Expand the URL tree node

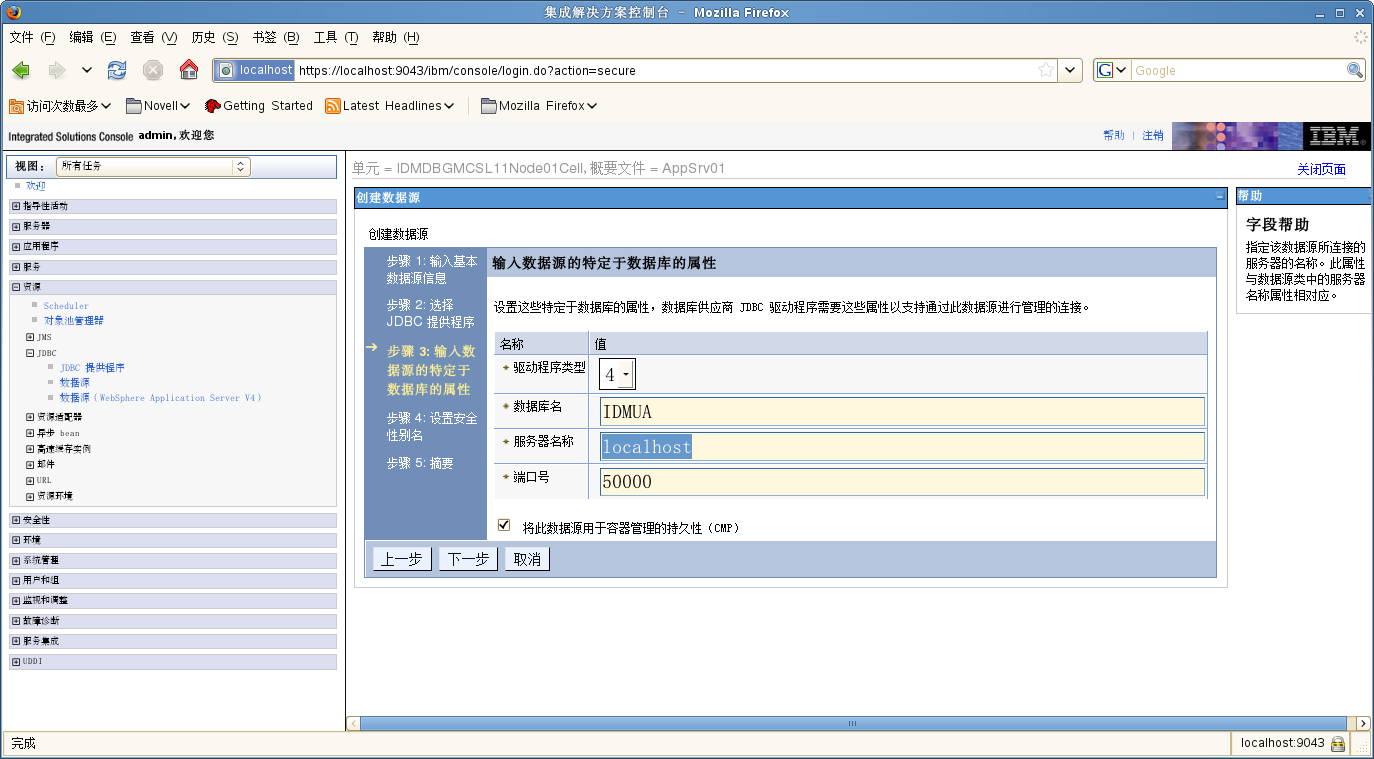coord(30,480)
